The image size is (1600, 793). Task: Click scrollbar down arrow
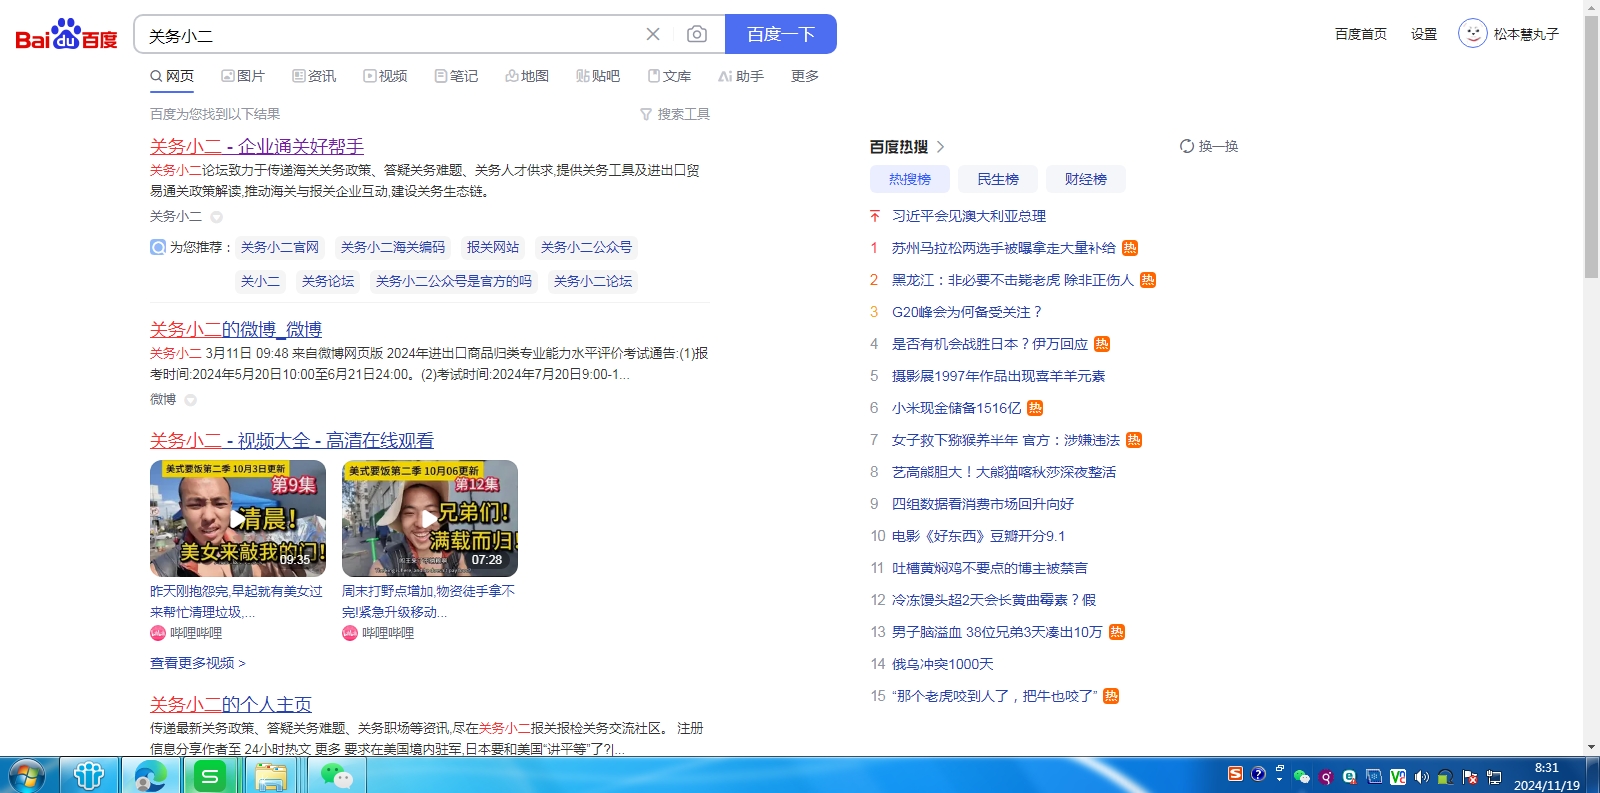point(1591,747)
